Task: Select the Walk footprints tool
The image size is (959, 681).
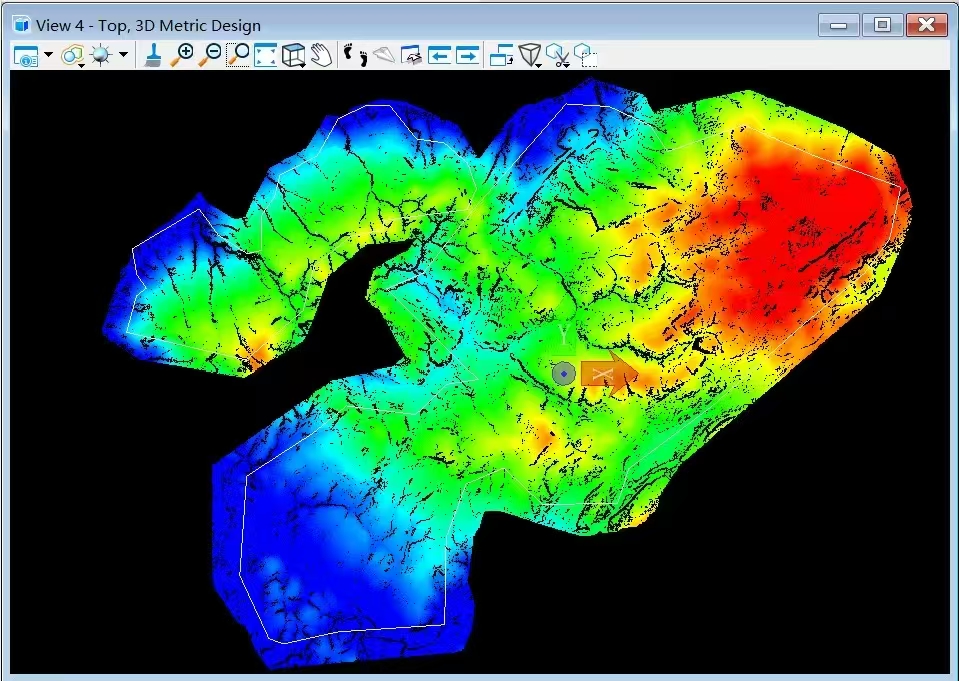Action: pos(354,56)
